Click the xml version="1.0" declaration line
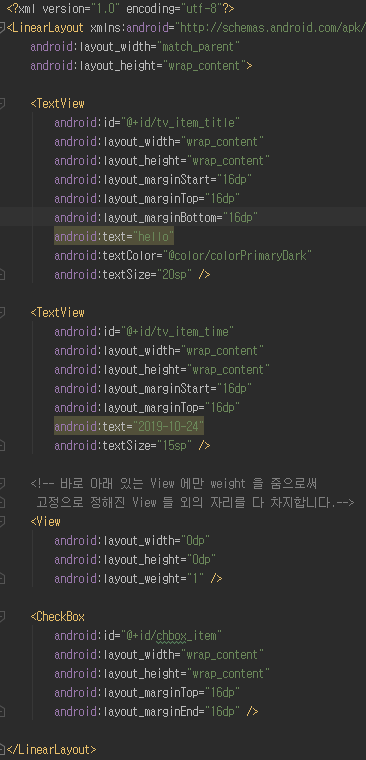Viewport: 366px width, 760px height. [x=120, y=9]
